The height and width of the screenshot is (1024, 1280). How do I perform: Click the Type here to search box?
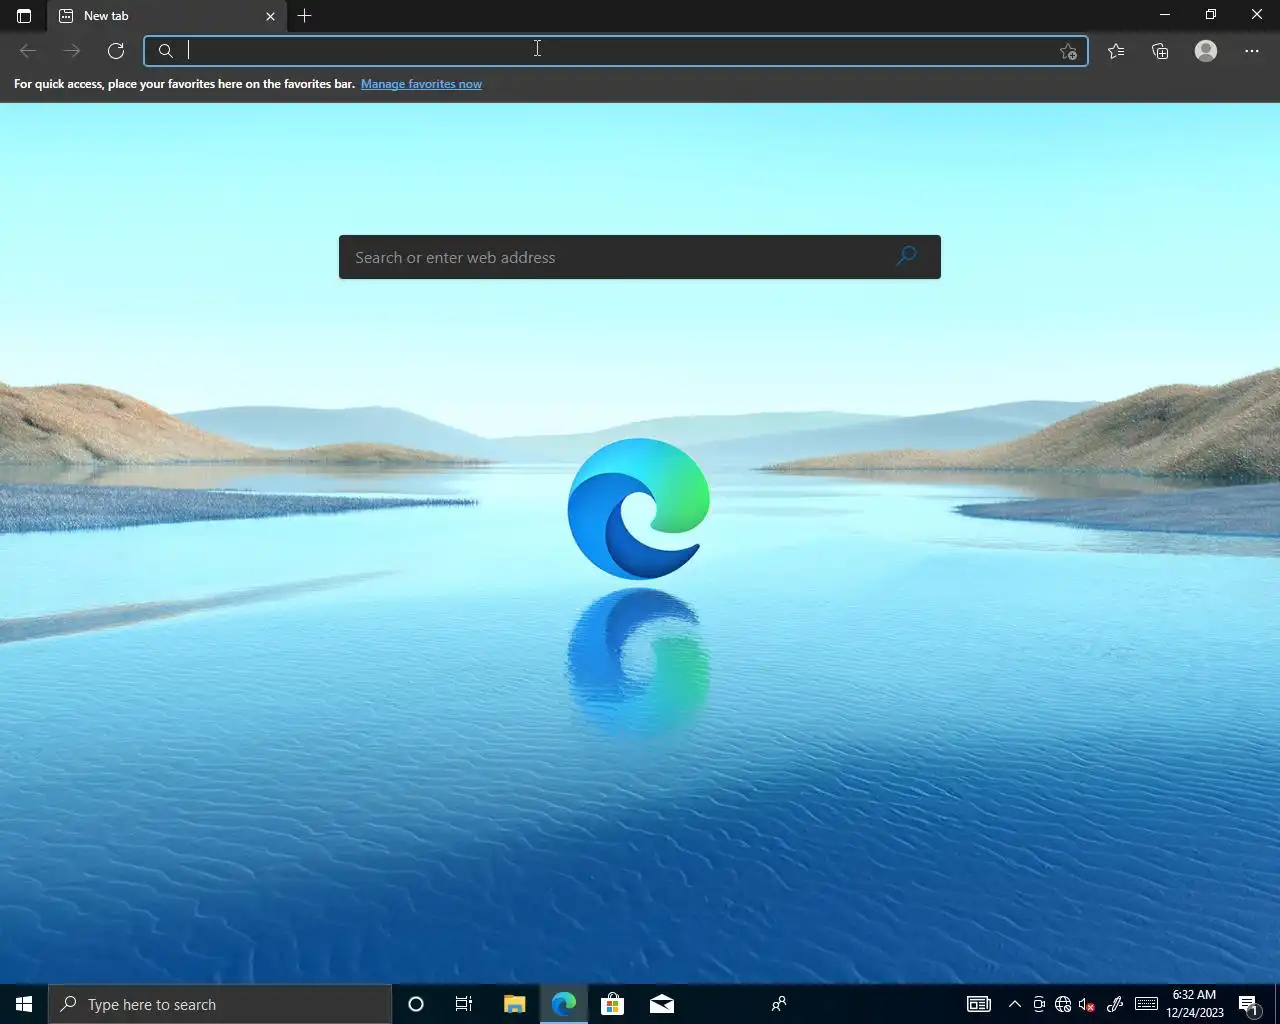point(220,1004)
